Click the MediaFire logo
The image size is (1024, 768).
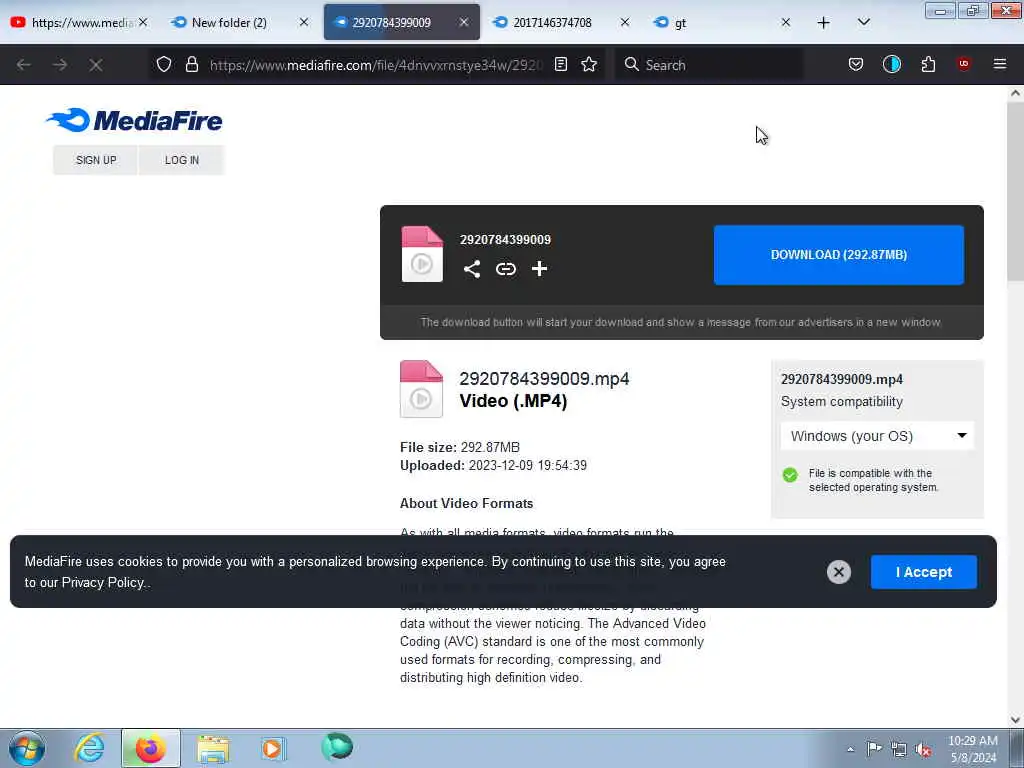coord(135,120)
